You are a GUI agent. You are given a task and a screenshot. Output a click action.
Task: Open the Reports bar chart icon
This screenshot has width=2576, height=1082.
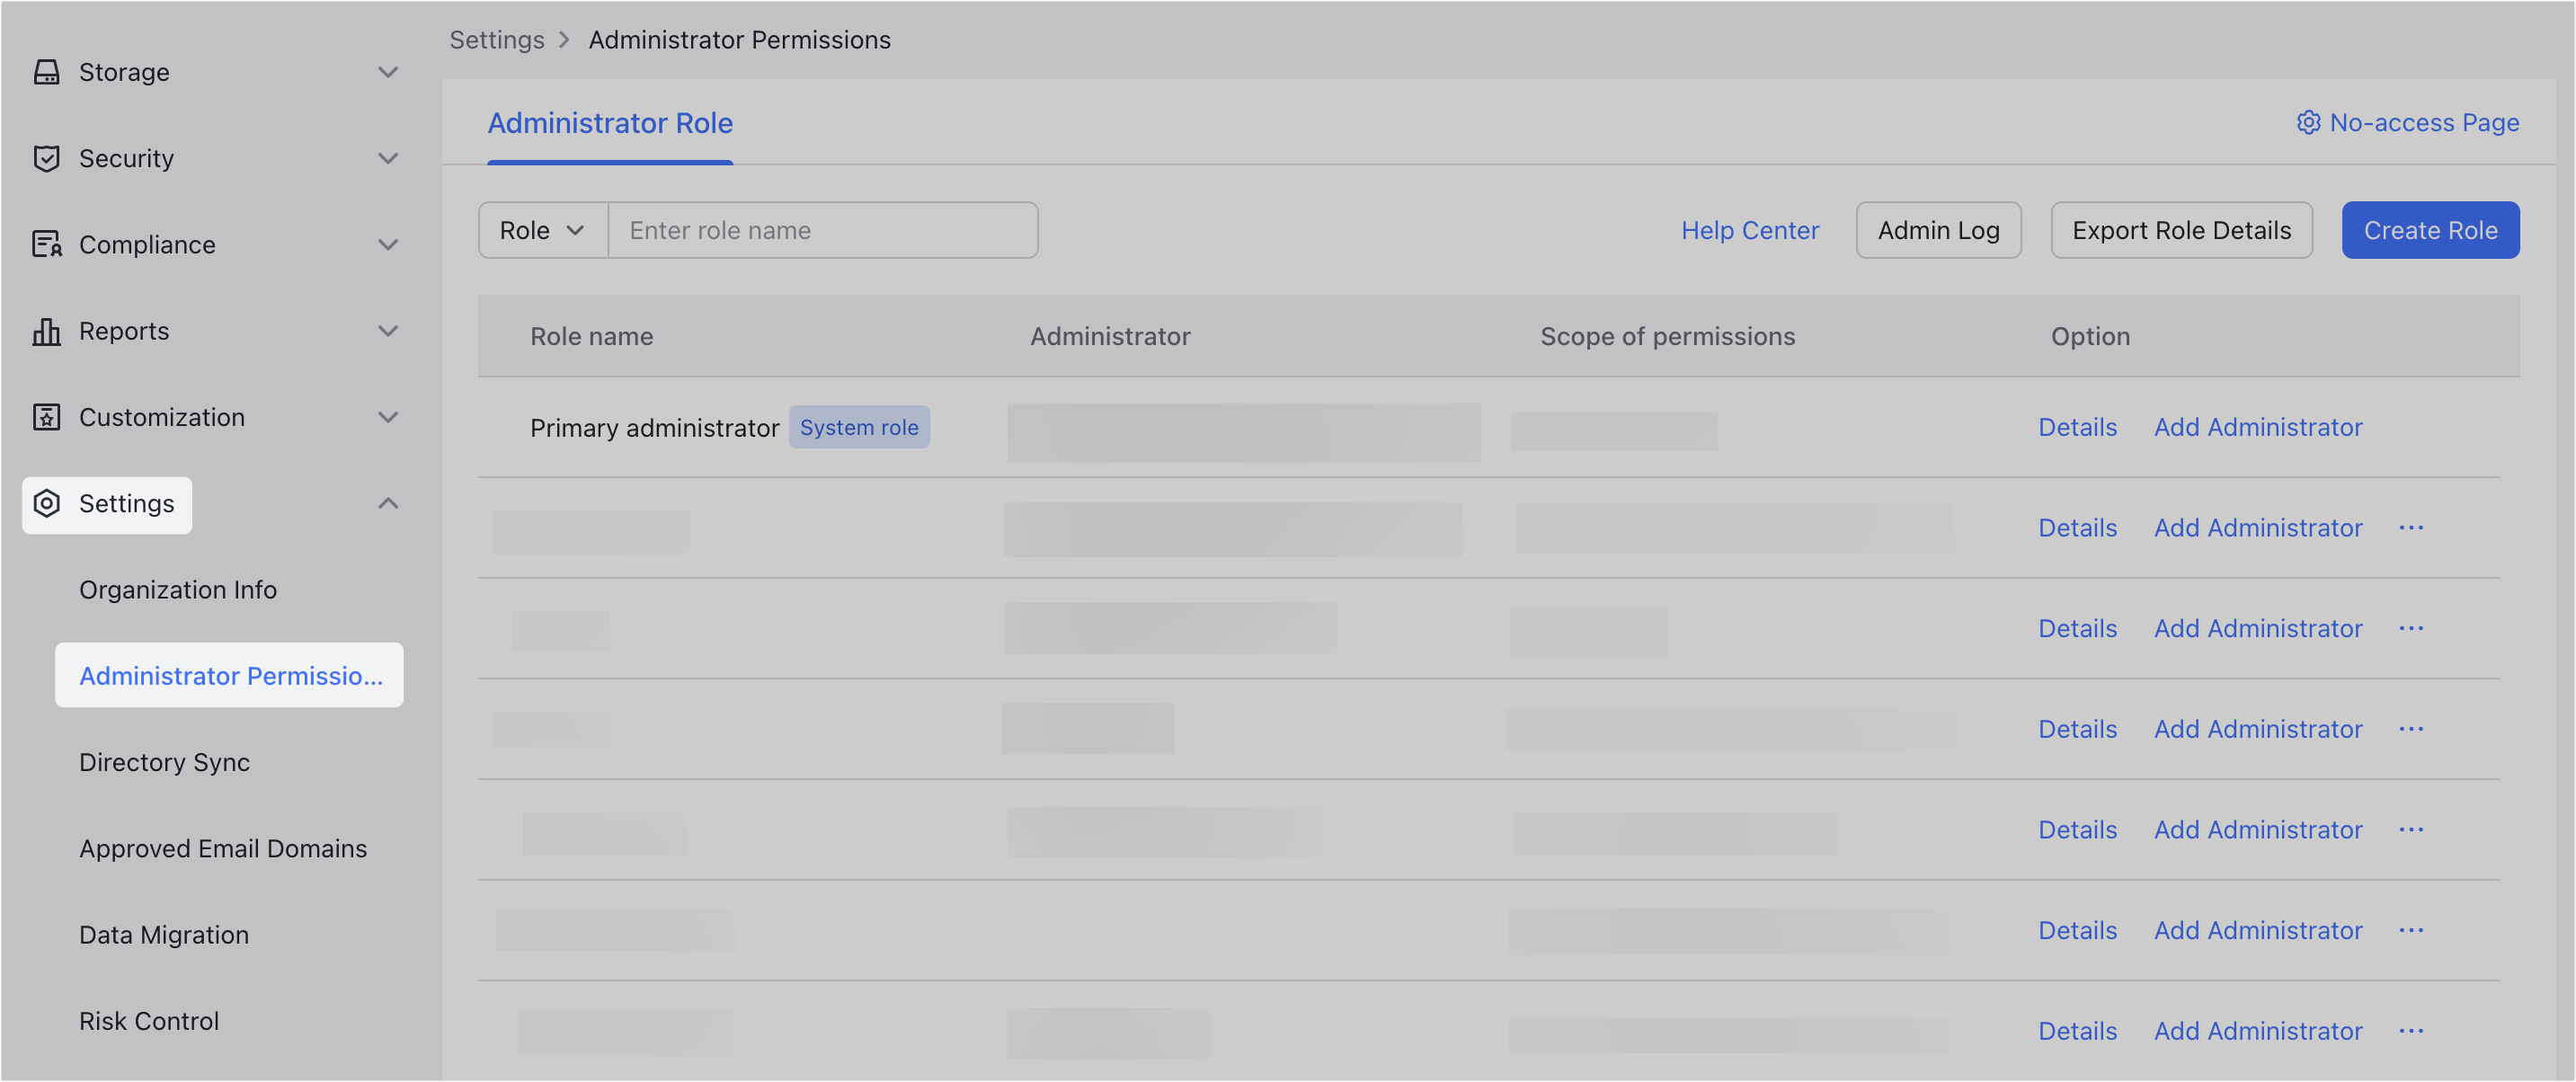[46, 331]
